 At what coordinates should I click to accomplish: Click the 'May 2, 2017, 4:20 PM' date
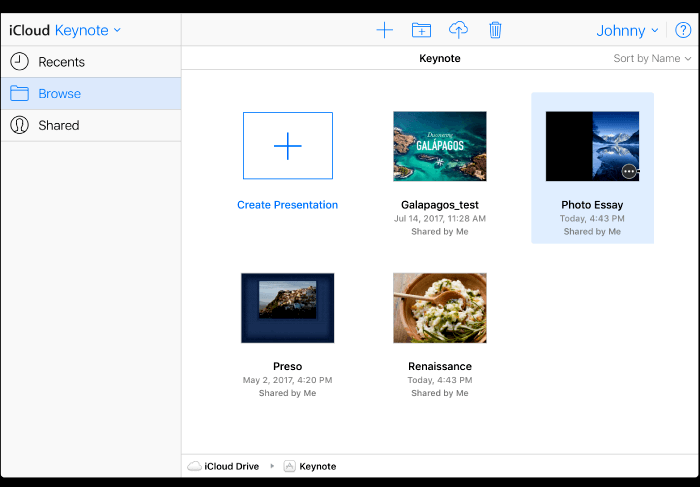(288, 380)
